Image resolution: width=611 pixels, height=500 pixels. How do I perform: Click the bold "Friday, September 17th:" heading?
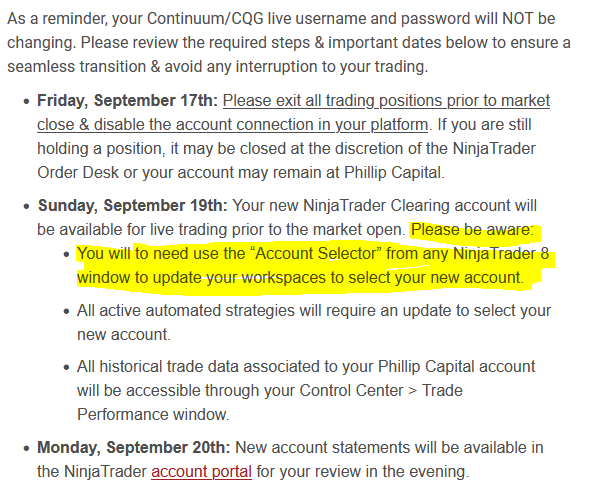(x=127, y=101)
